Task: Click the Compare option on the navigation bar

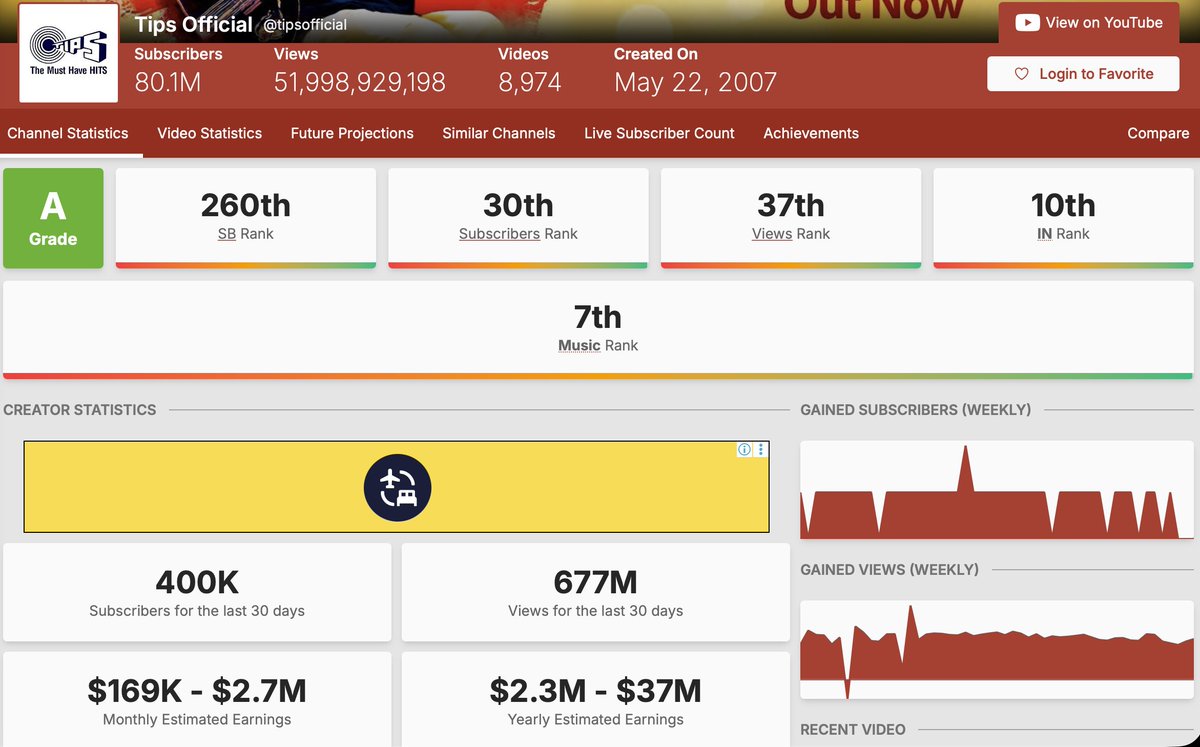Action: coord(1157,133)
